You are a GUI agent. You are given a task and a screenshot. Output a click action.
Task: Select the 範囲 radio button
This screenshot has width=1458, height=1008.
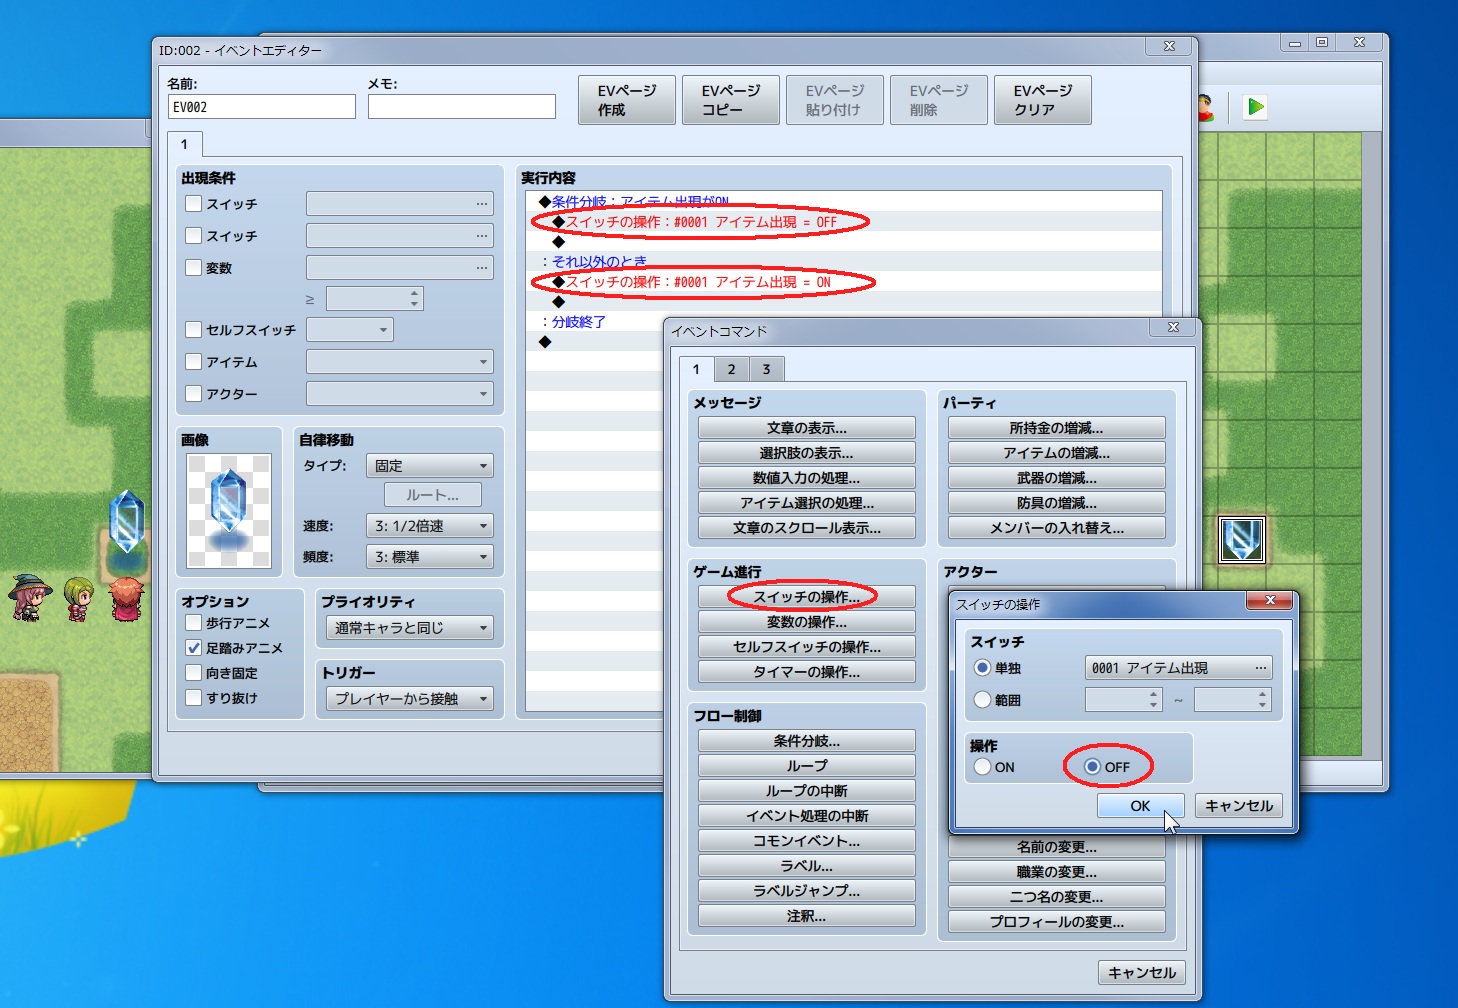(x=982, y=700)
